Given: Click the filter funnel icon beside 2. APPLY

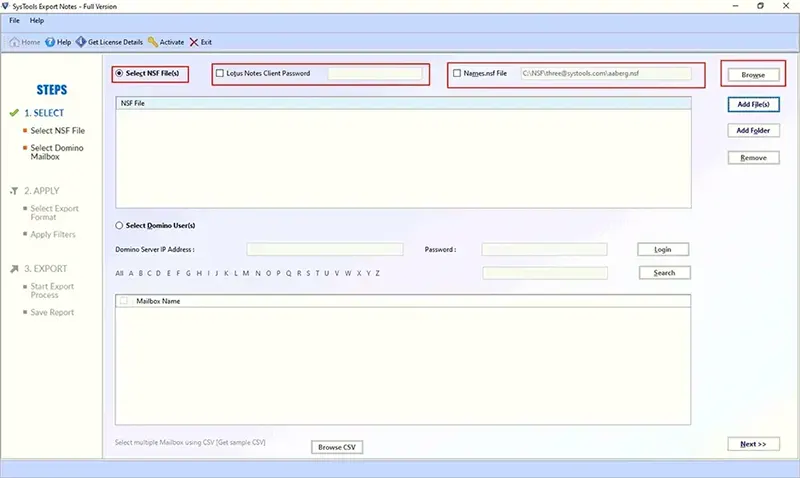Looking at the screenshot, I should coord(14,191).
